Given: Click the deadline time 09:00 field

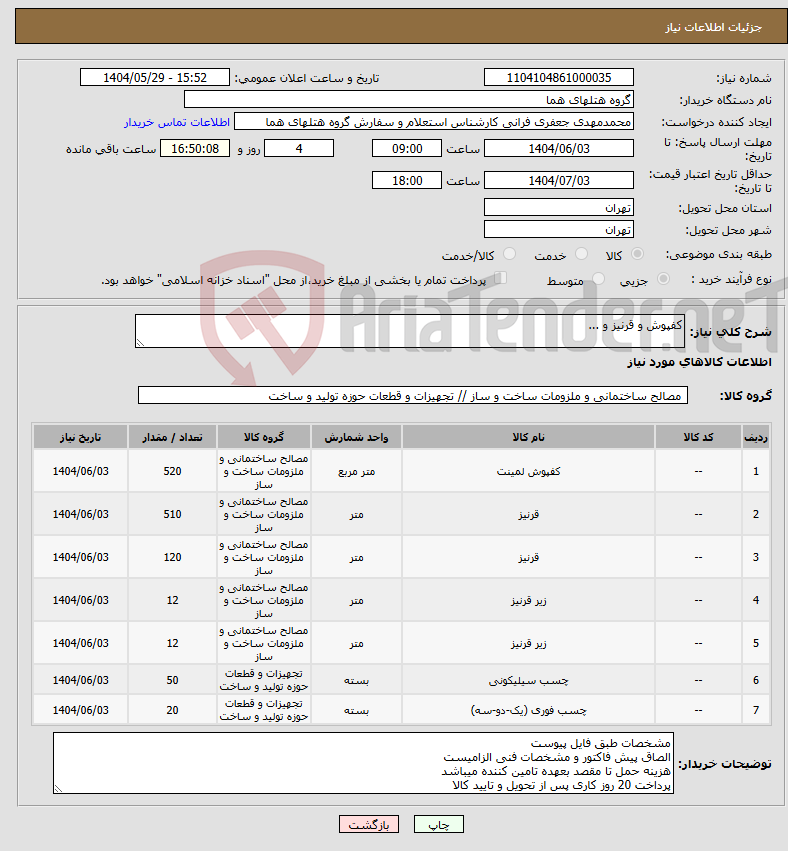Looking at the screenshot, I should (406, 148).
